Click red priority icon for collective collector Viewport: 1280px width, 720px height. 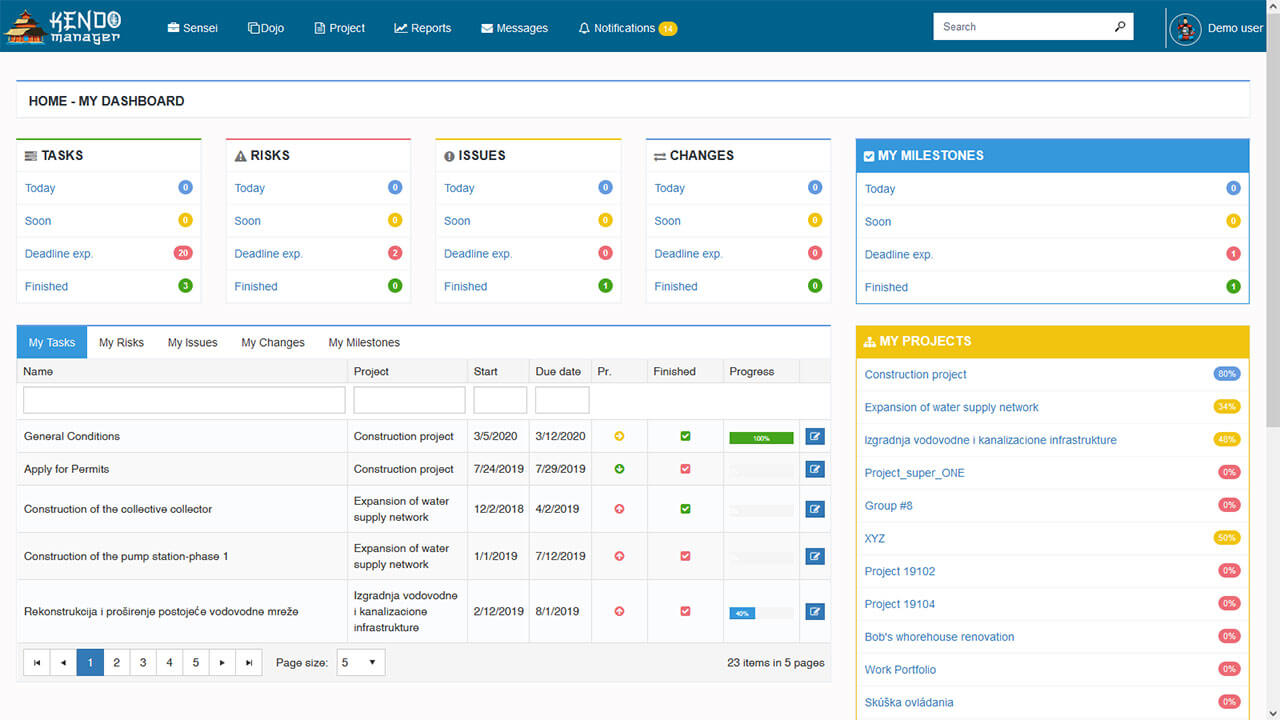(619, 509)
